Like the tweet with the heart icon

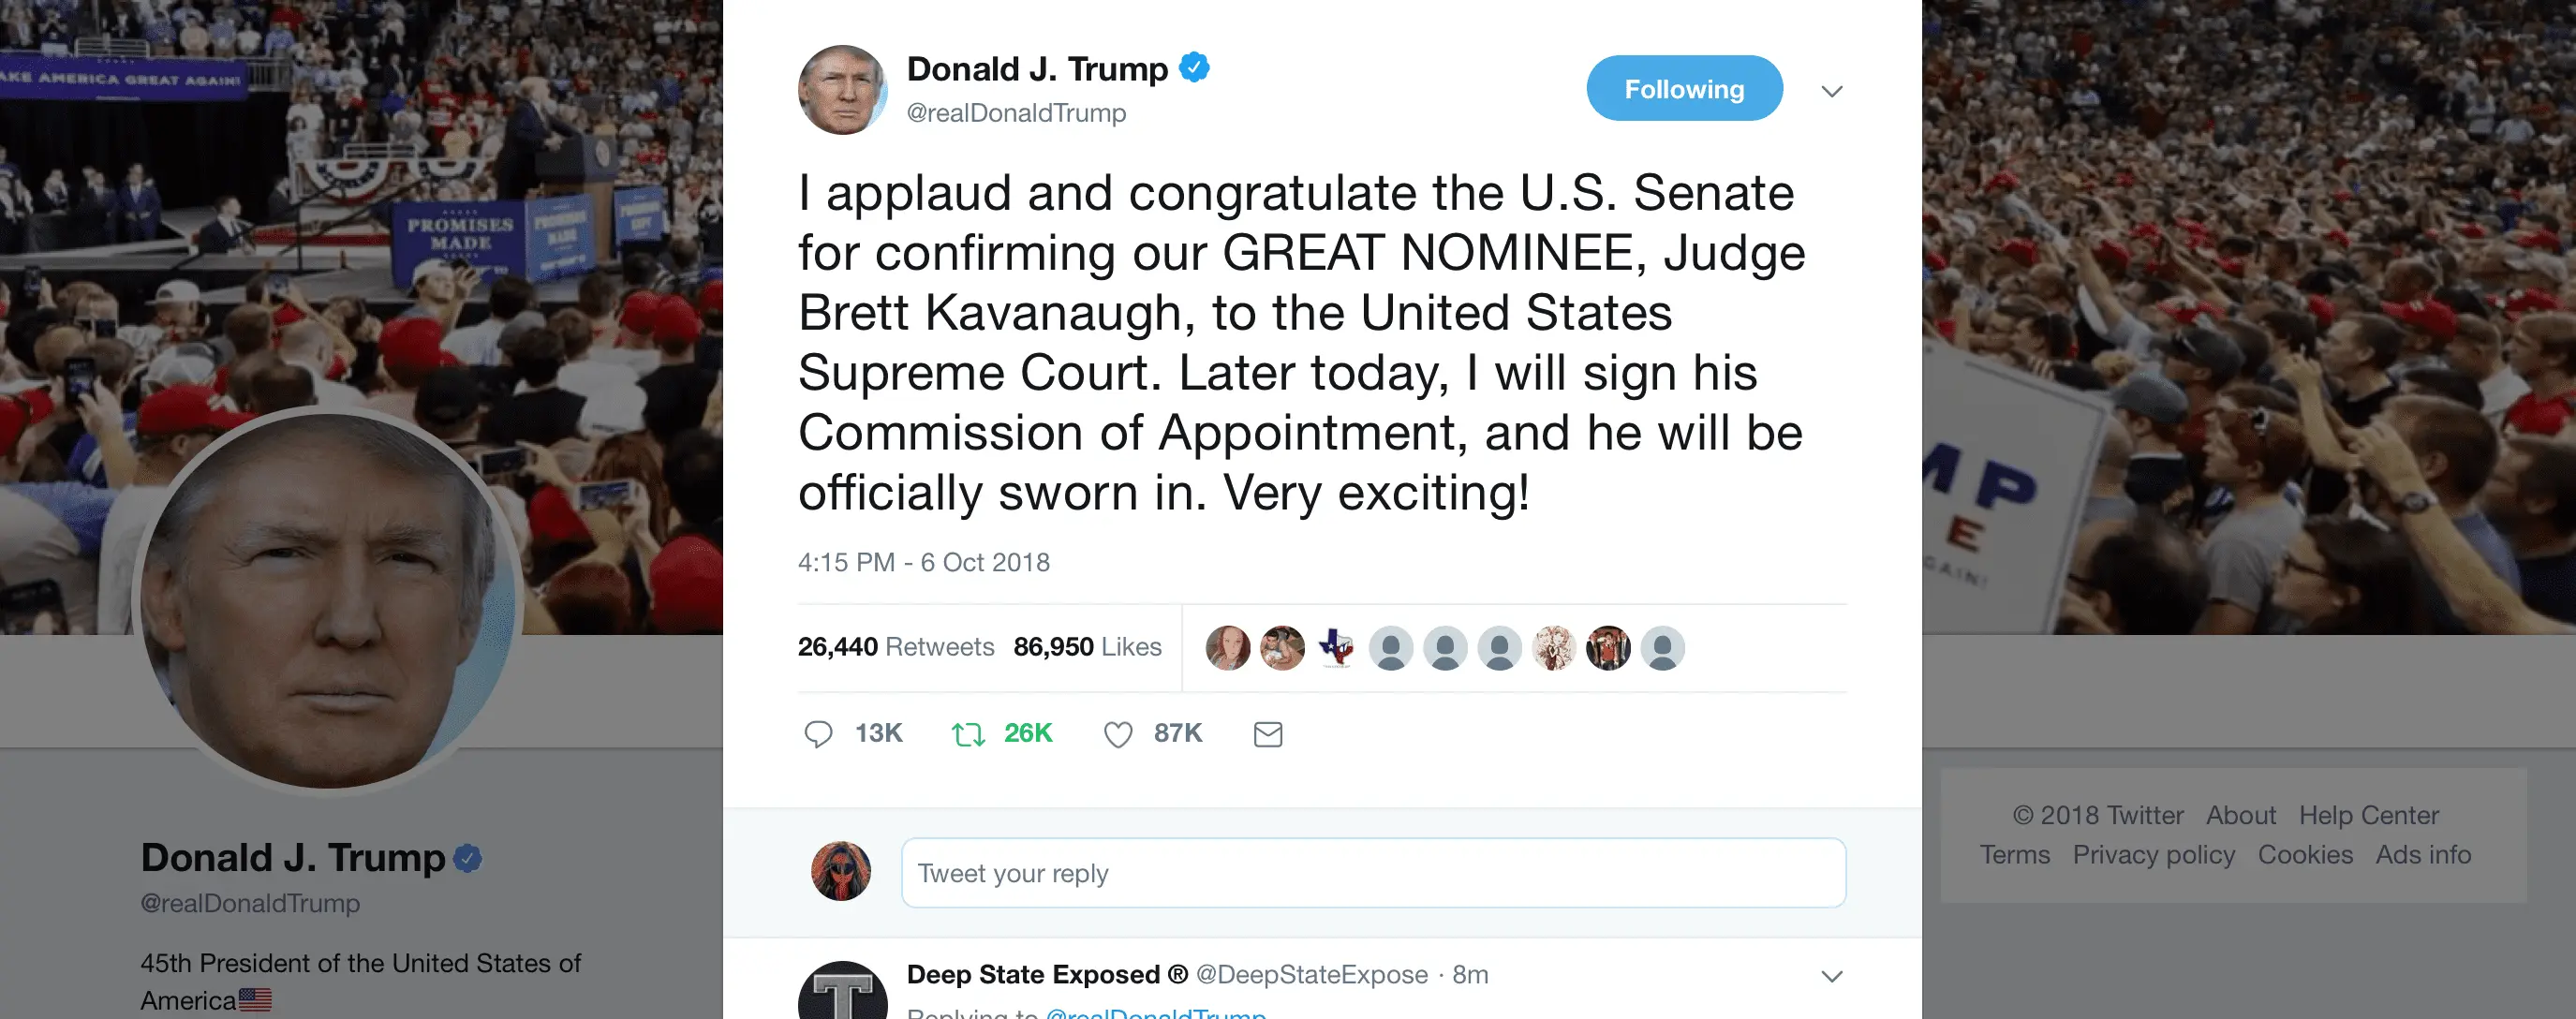tap(1118, 734)
